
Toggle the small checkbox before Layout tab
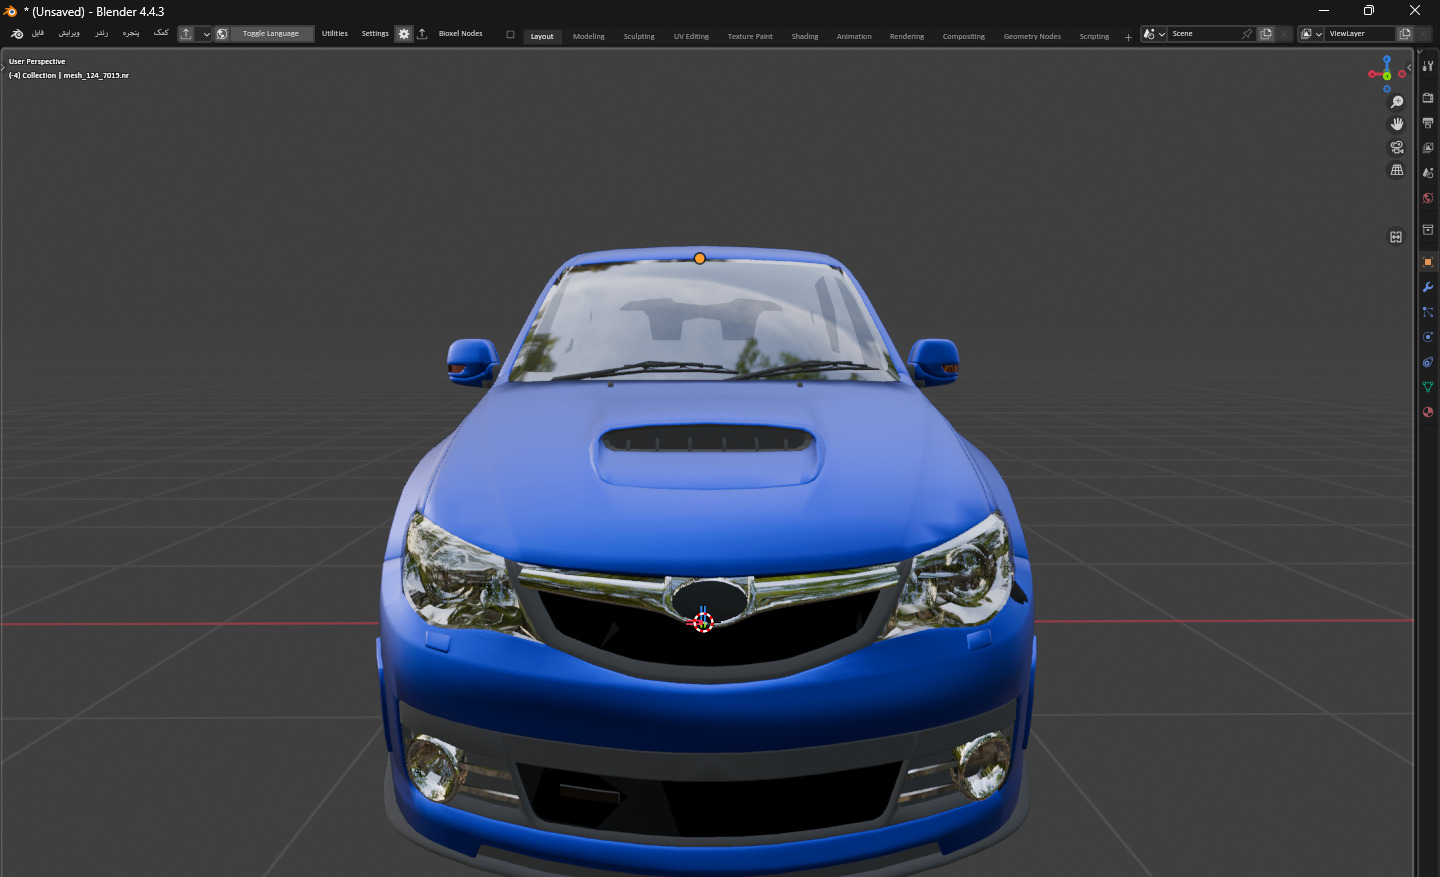coord(510,35)
